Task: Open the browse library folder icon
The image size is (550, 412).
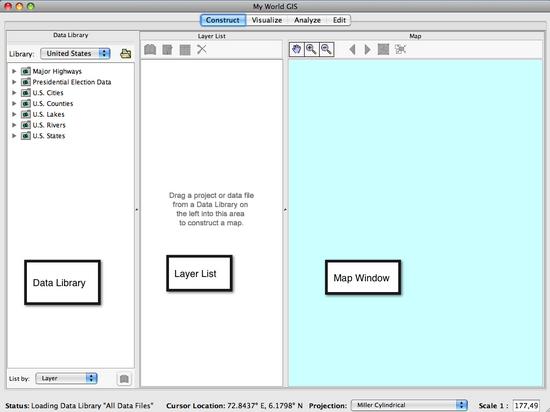Action: 126,54
